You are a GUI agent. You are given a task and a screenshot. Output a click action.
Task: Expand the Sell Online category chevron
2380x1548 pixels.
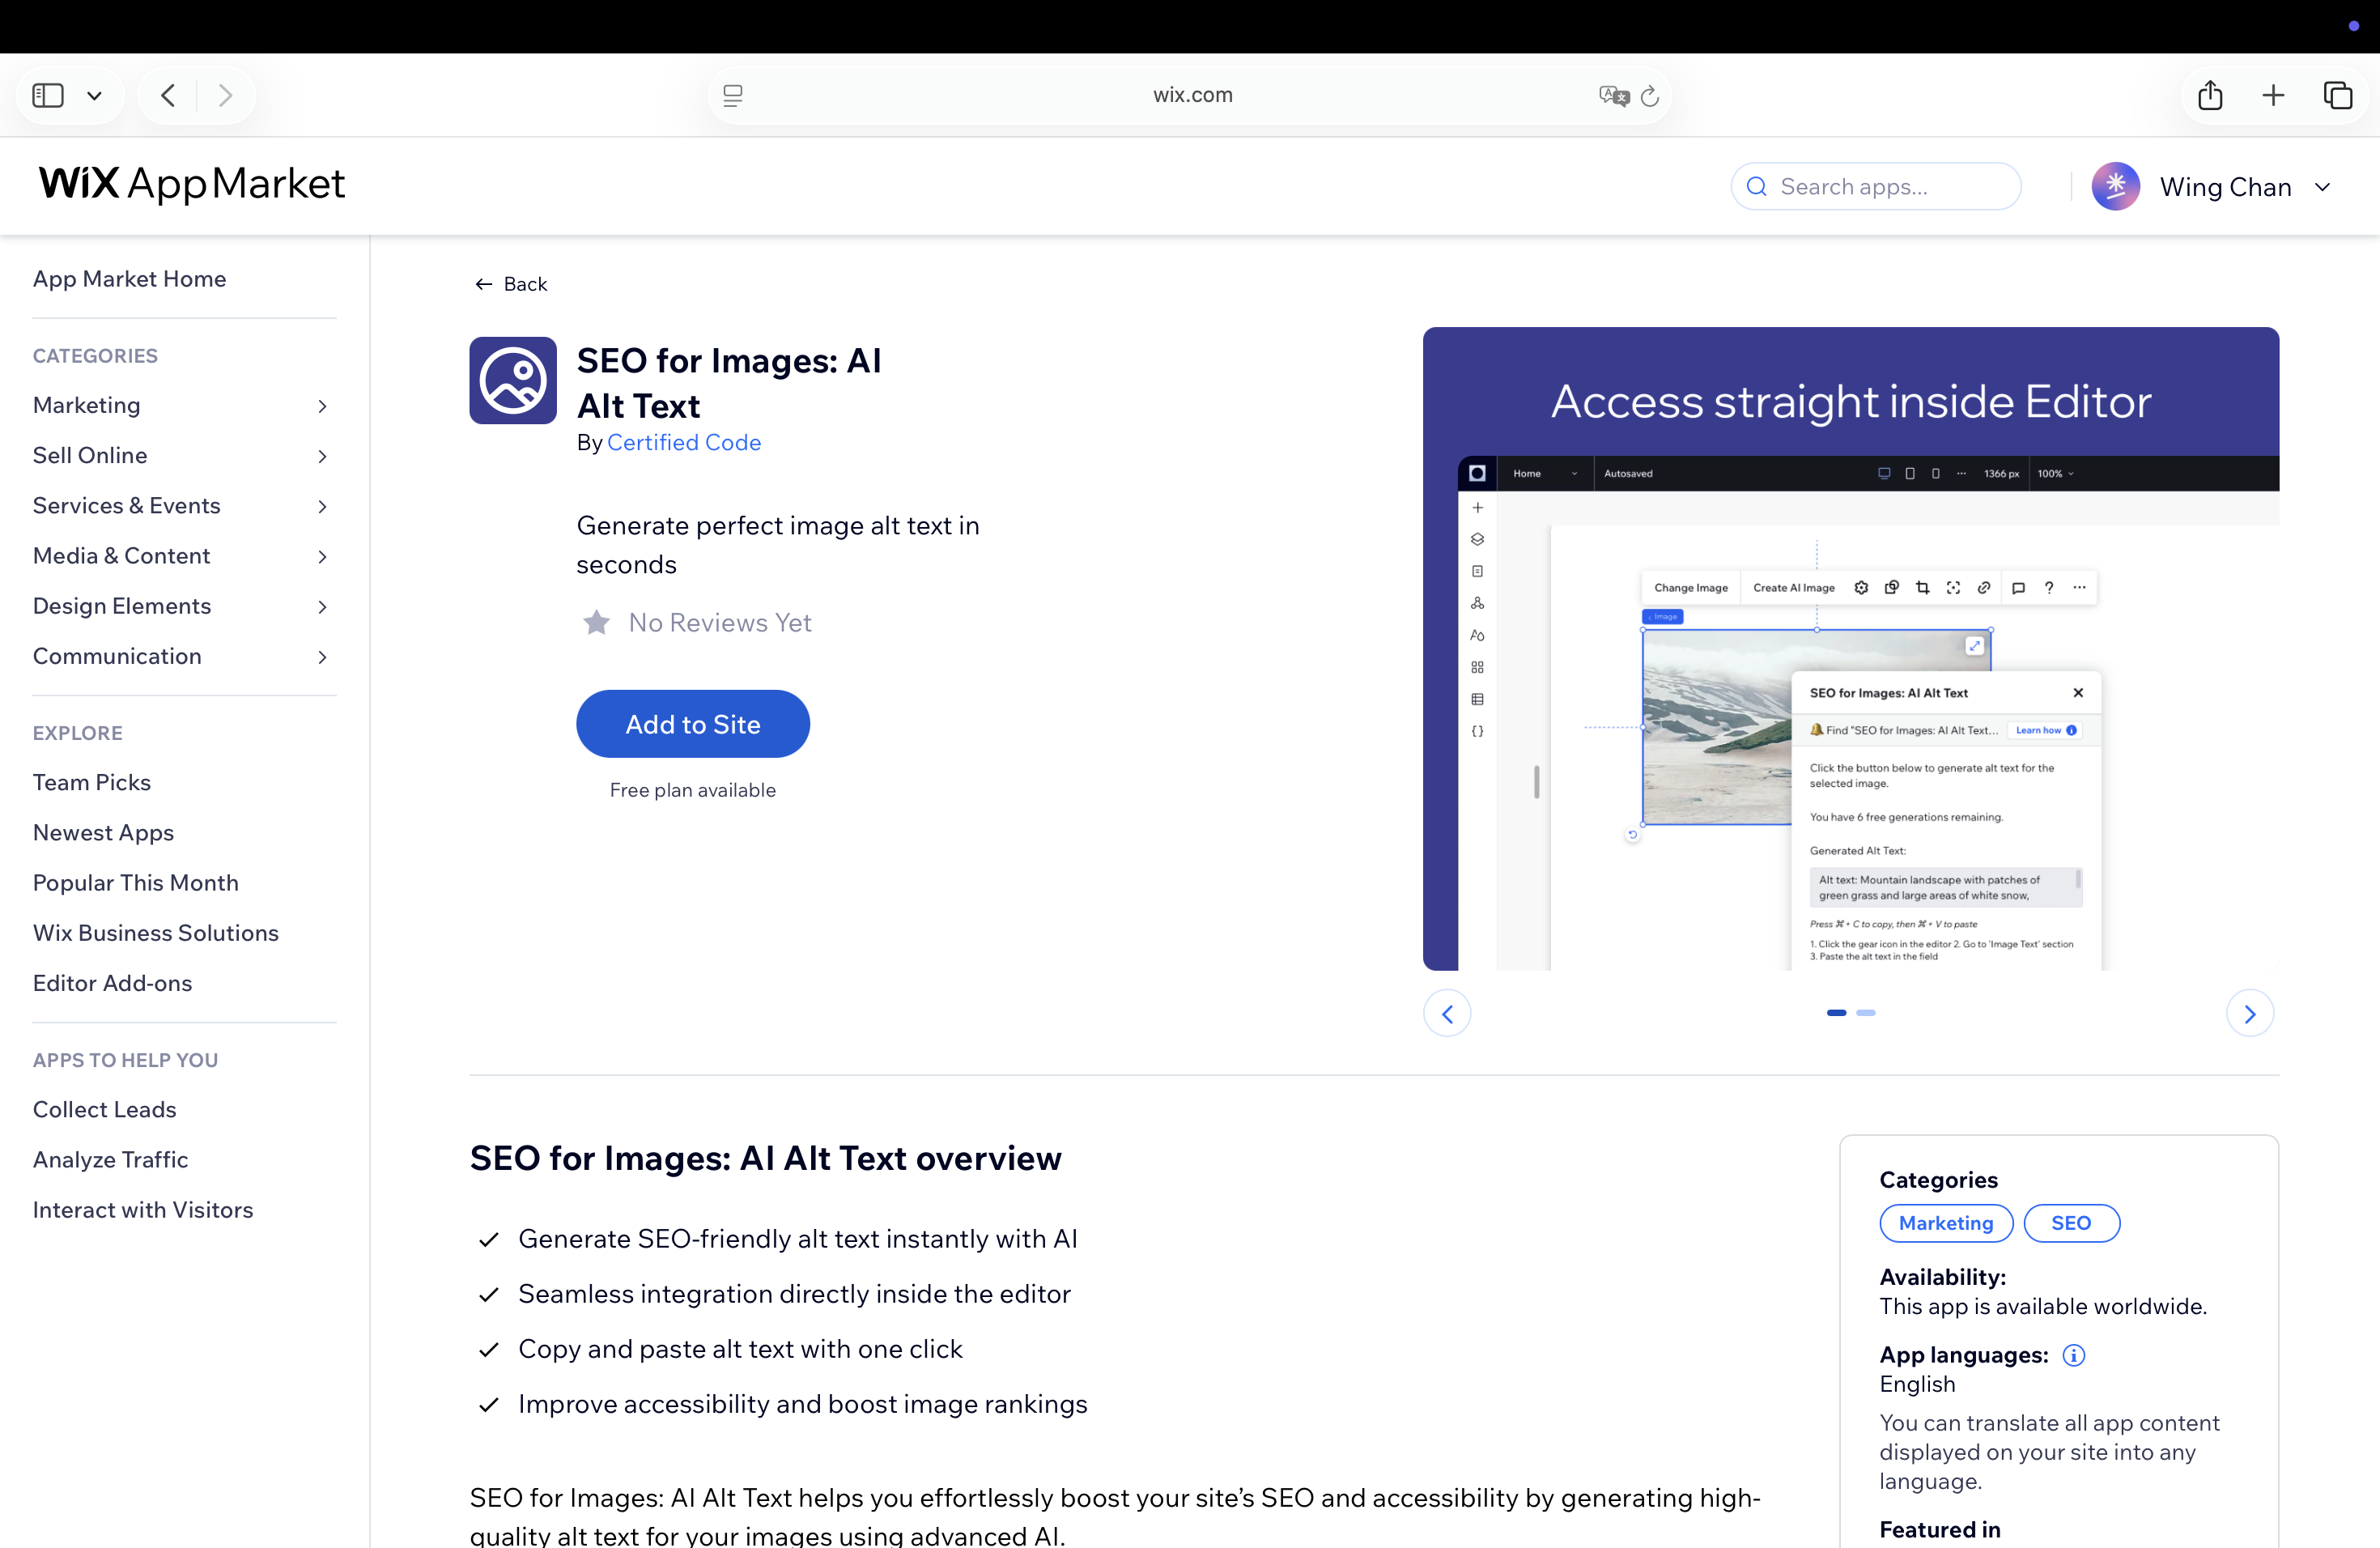click(x=322, y=456)
